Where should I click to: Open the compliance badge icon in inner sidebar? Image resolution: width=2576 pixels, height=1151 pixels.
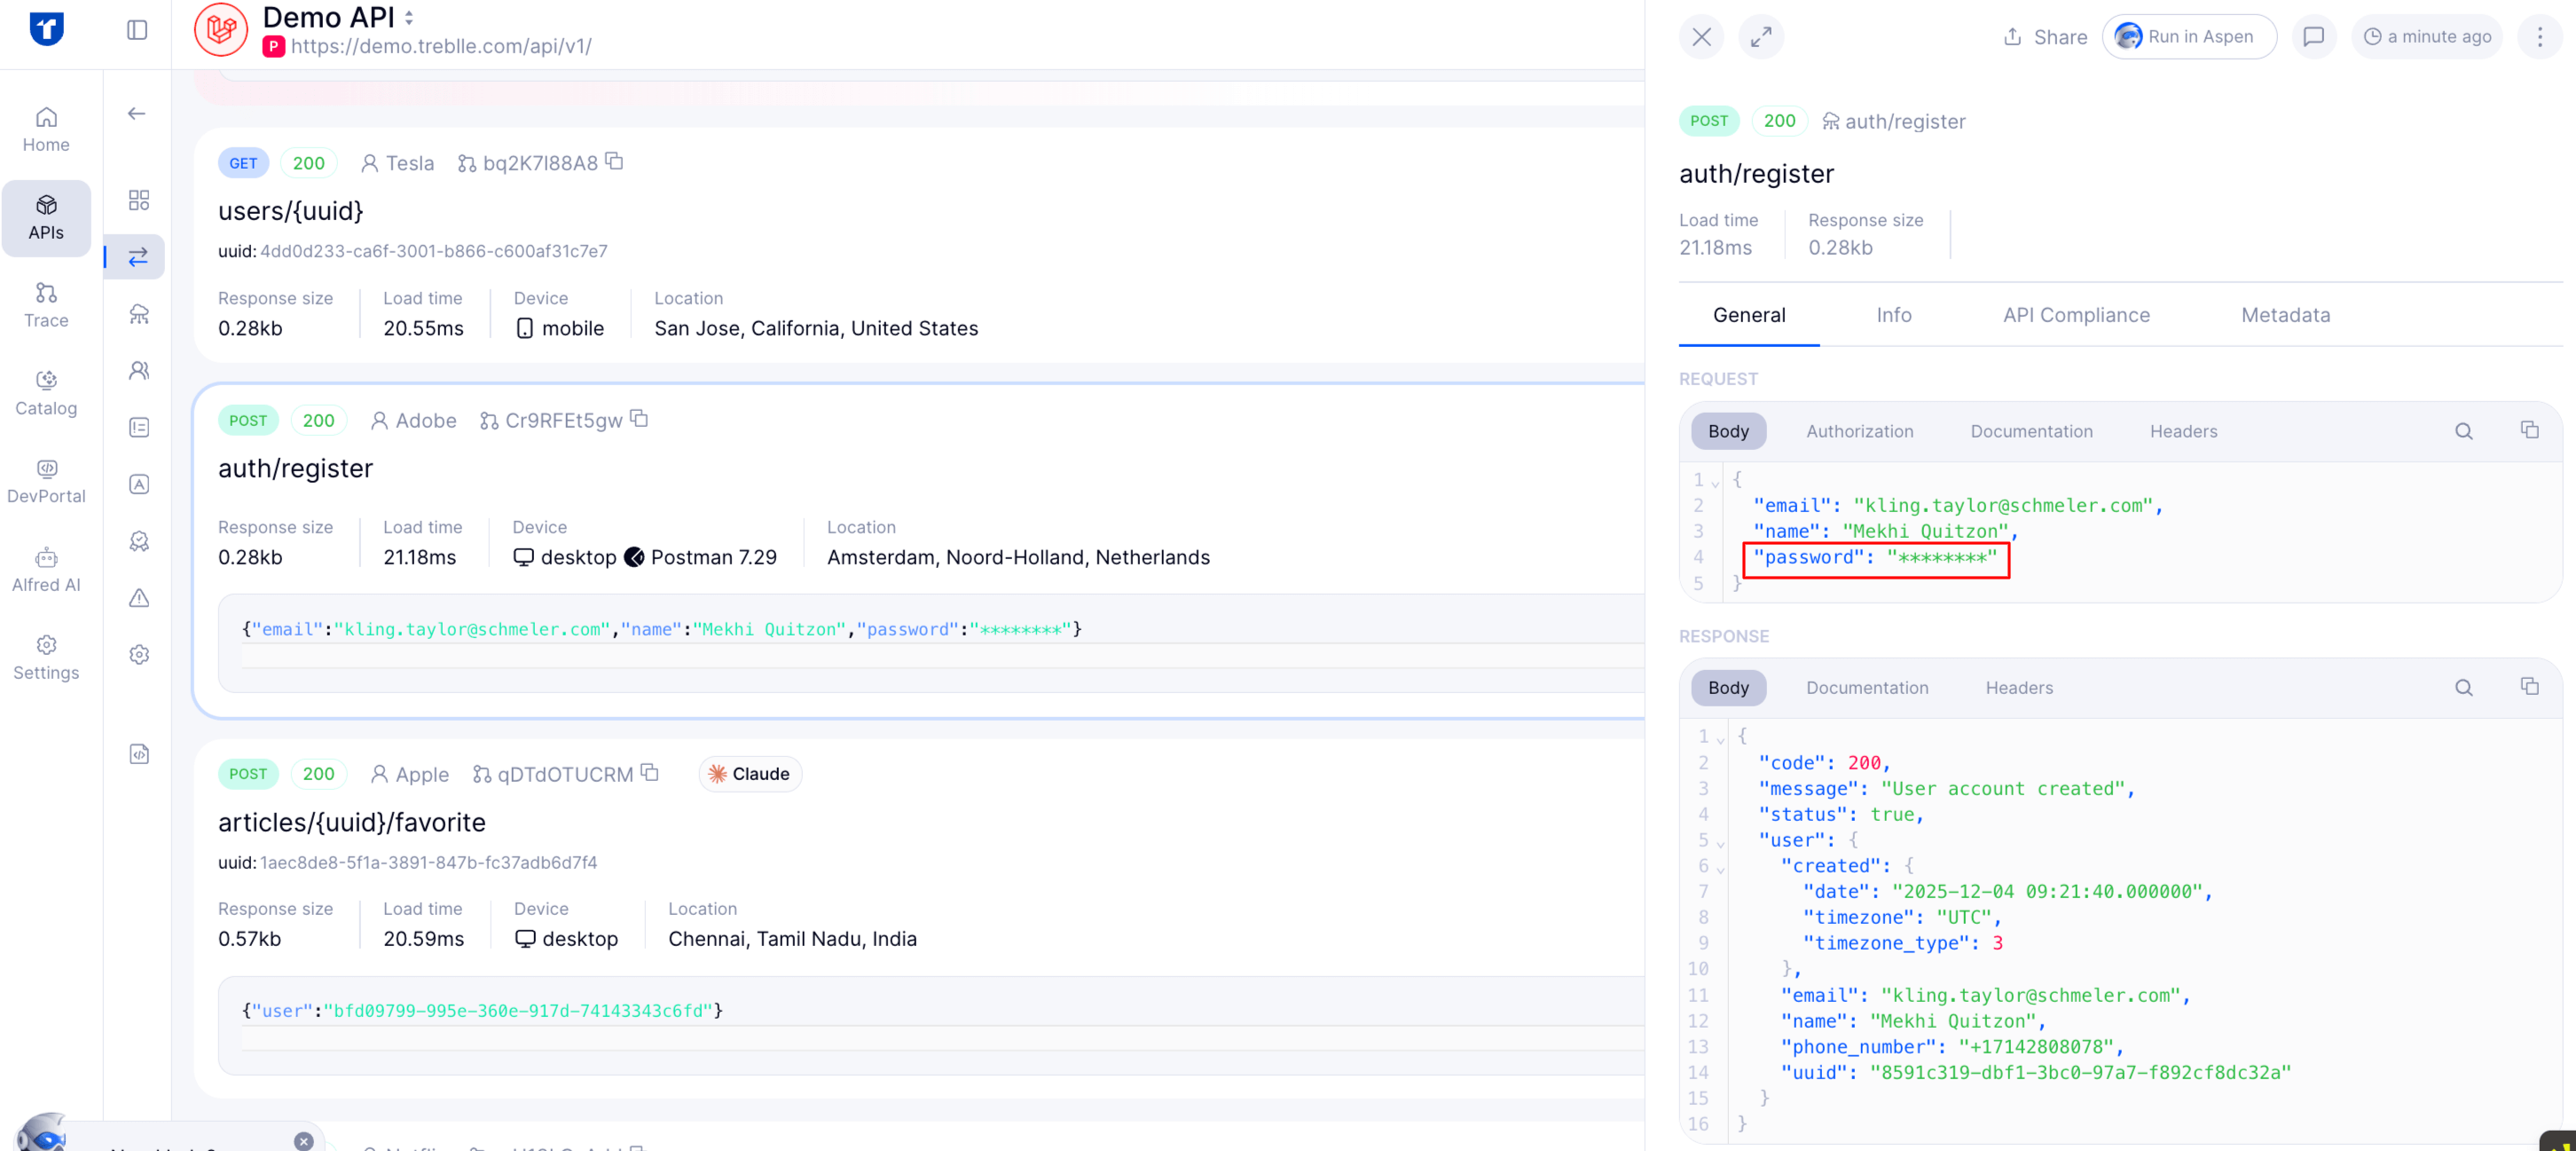pos(139,541)
